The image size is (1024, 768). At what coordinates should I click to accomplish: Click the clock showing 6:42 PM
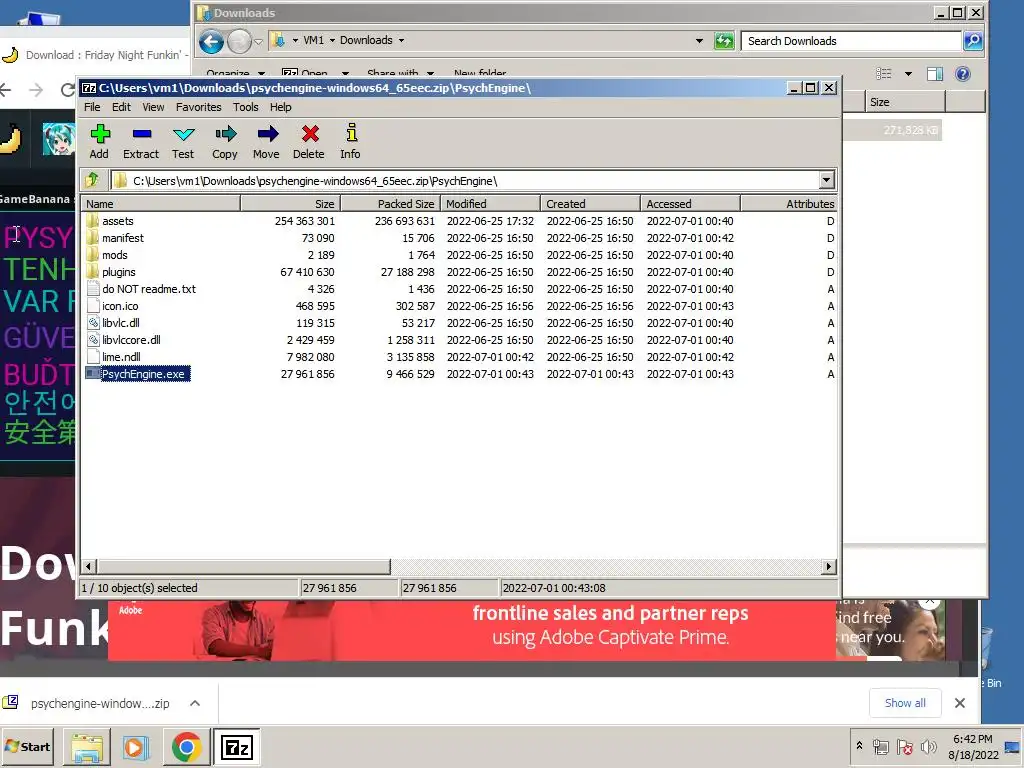(972, 739)
